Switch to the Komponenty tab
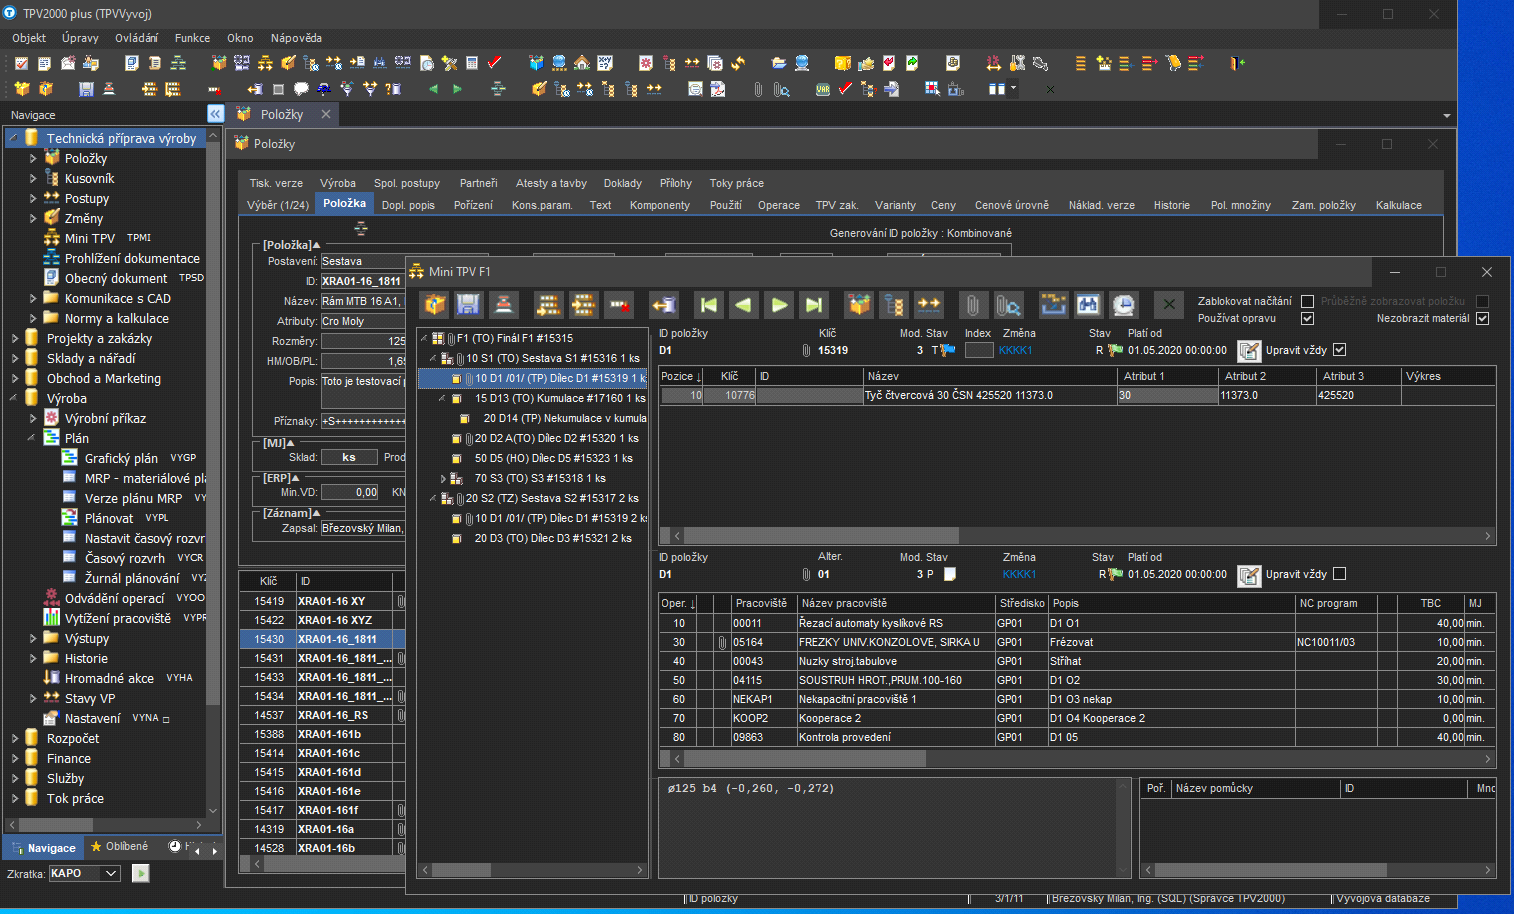 pos(659,205)
